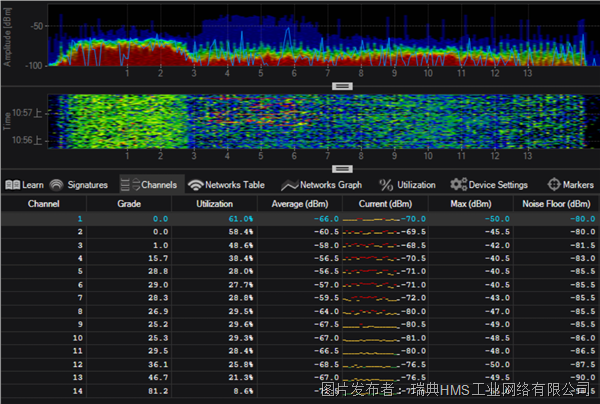Click the Markers crosshair icon
Image resolution: width=600 pixels, height=404 pixels.
point(554,184)
